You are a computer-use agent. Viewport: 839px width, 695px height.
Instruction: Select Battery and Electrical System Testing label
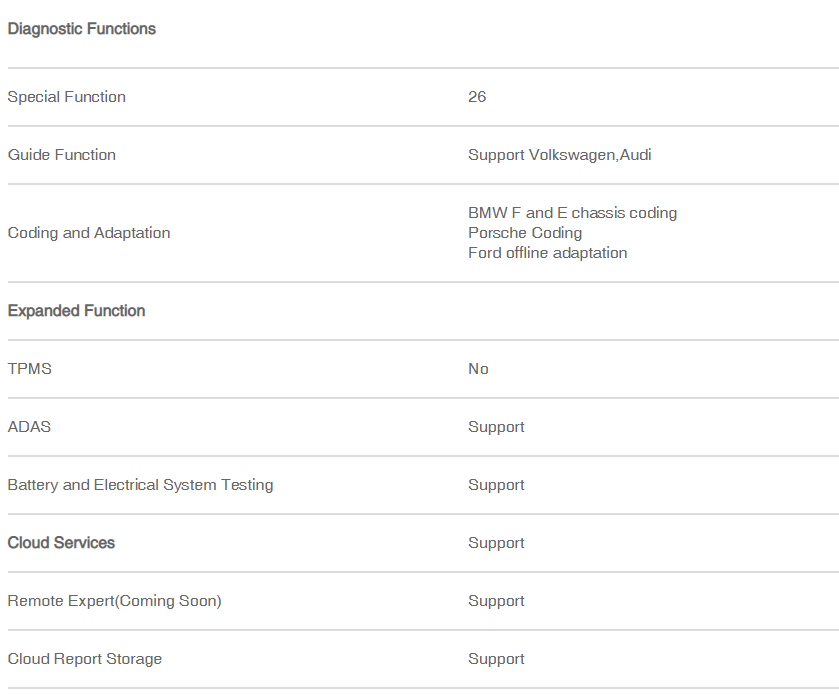(x=140, y=485)
